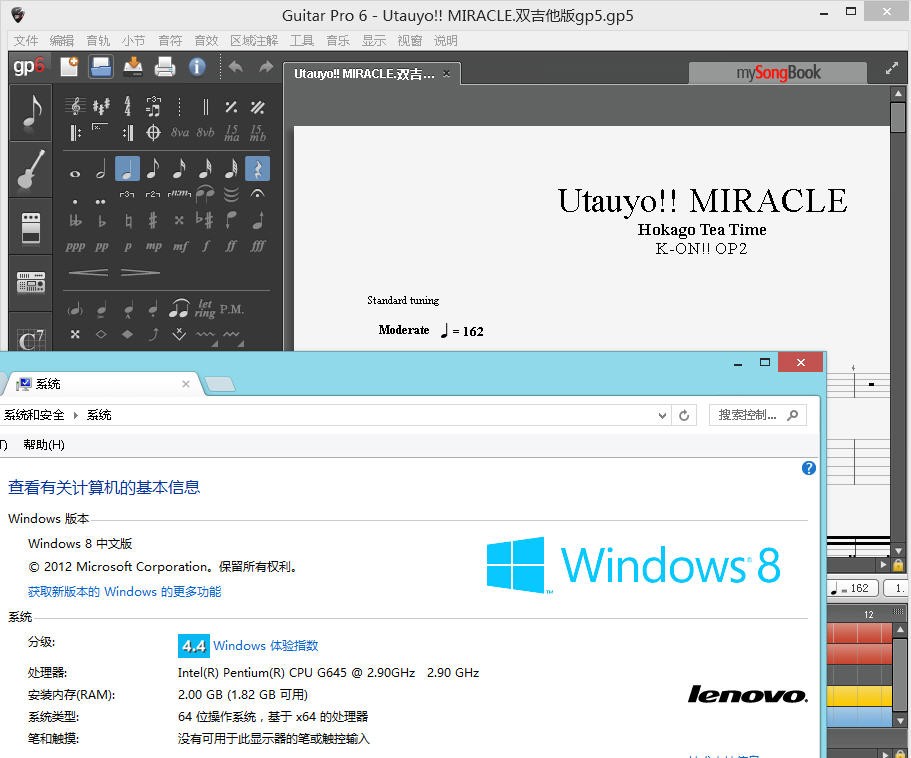Click the 4/4 time signature icon
Viewport: 911px width, 758px height.
click(127, 106)
